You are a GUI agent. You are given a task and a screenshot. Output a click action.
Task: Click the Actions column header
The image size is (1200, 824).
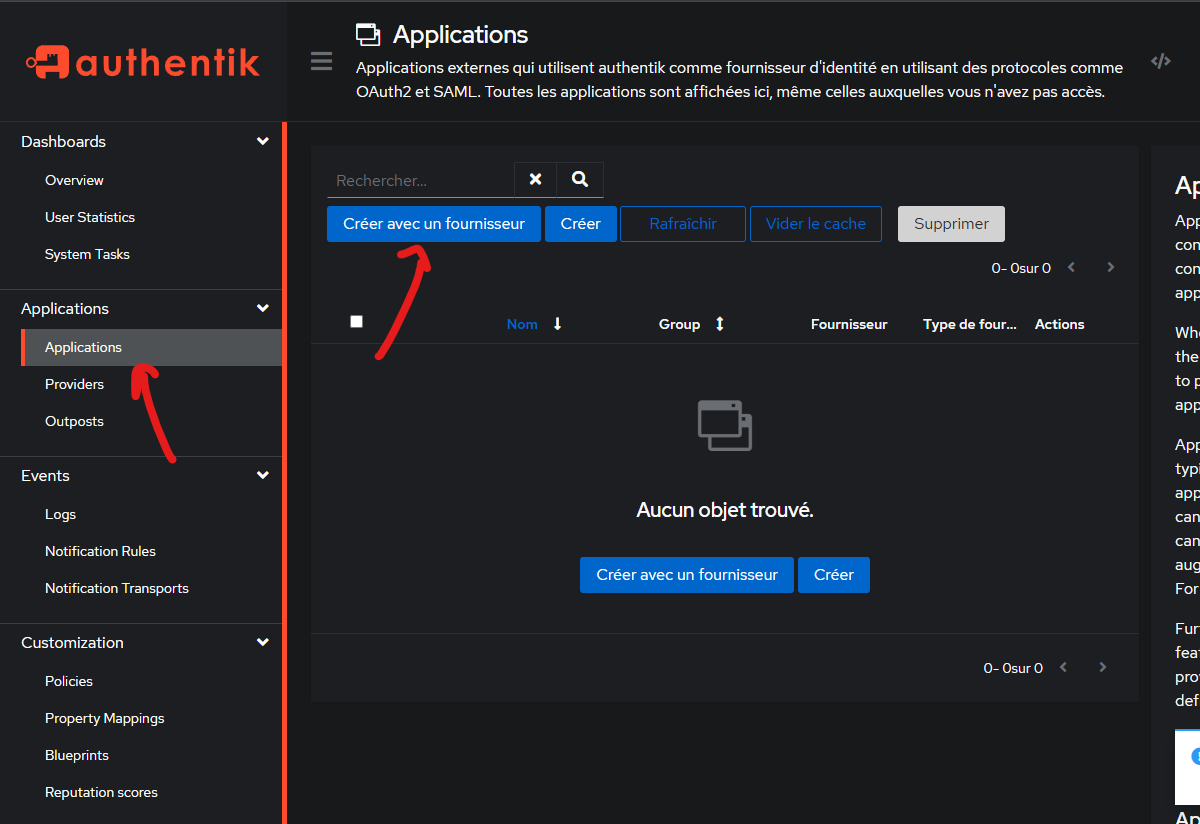click(1060, 324)
